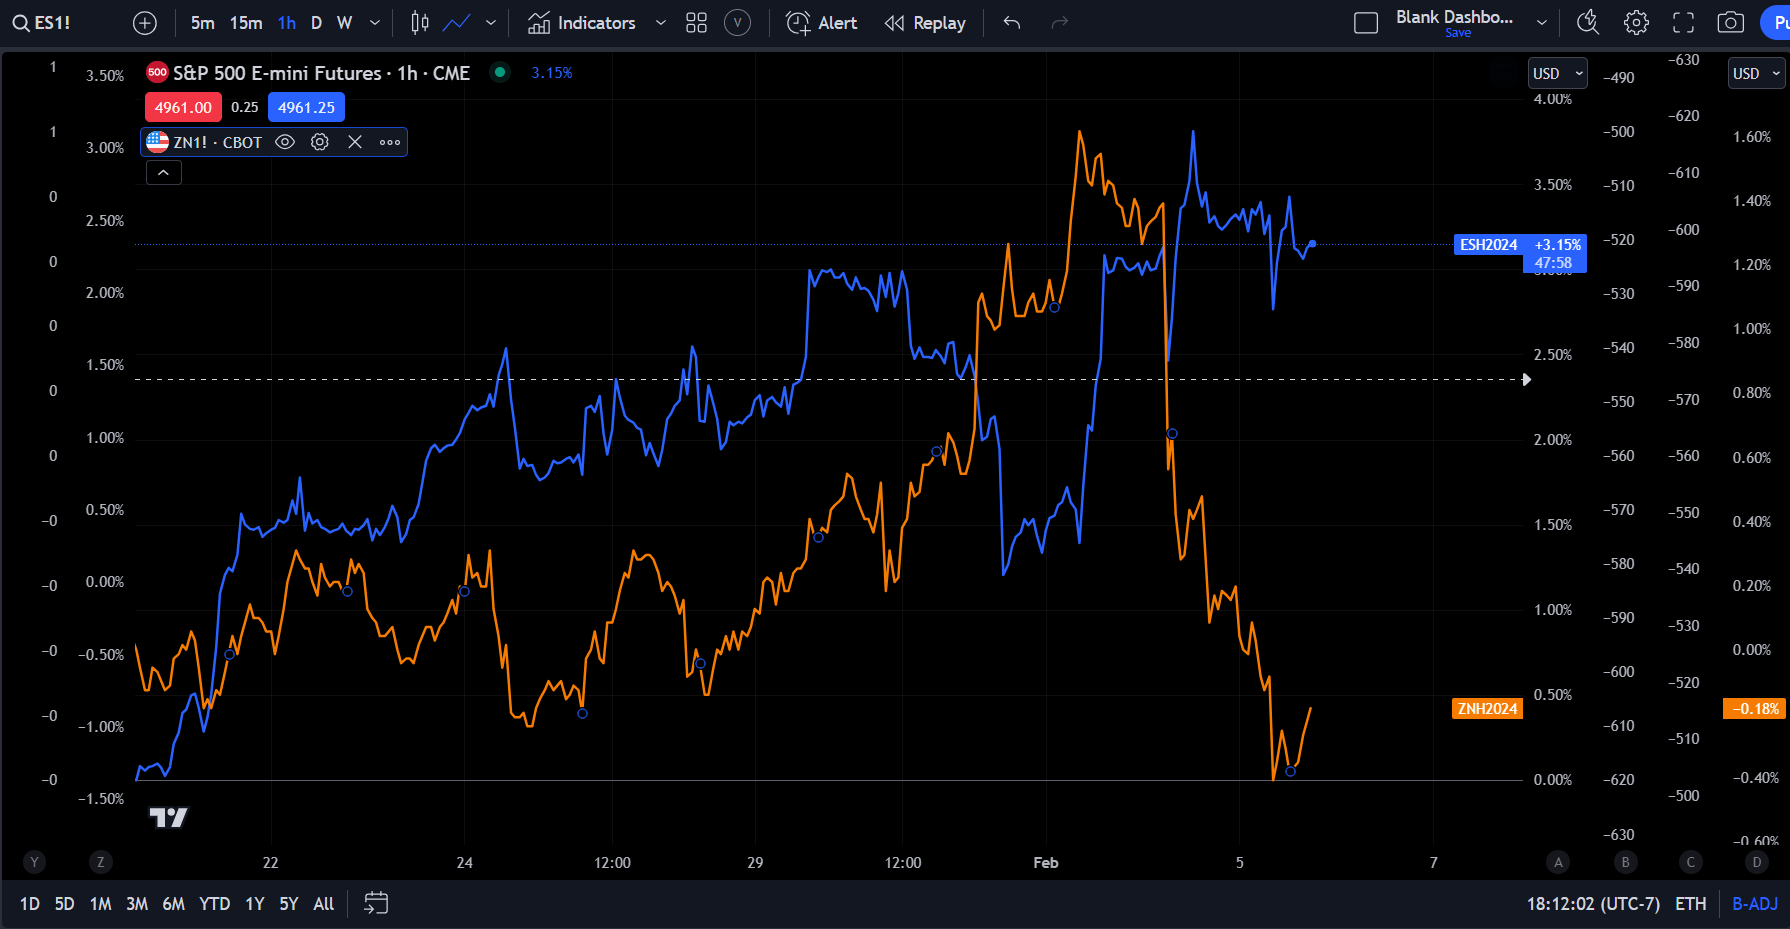The height and width of the screenshot is (929, 1790).
Task: Open the indicator templates grid icon
Action: [x=697, y=23]
